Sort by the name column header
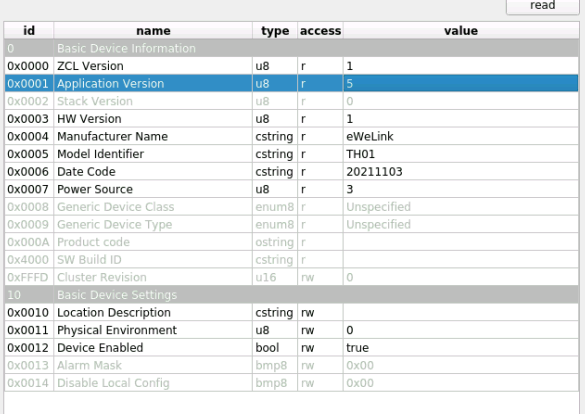The height and width of the screenshot is (414, 585). (x=153, y=31)
